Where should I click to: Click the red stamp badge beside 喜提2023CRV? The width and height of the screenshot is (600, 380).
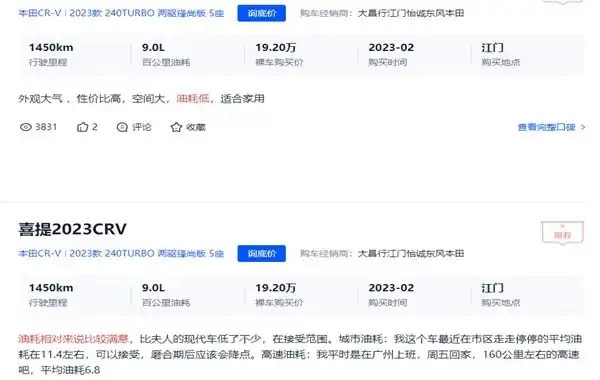tap(562, 232)
